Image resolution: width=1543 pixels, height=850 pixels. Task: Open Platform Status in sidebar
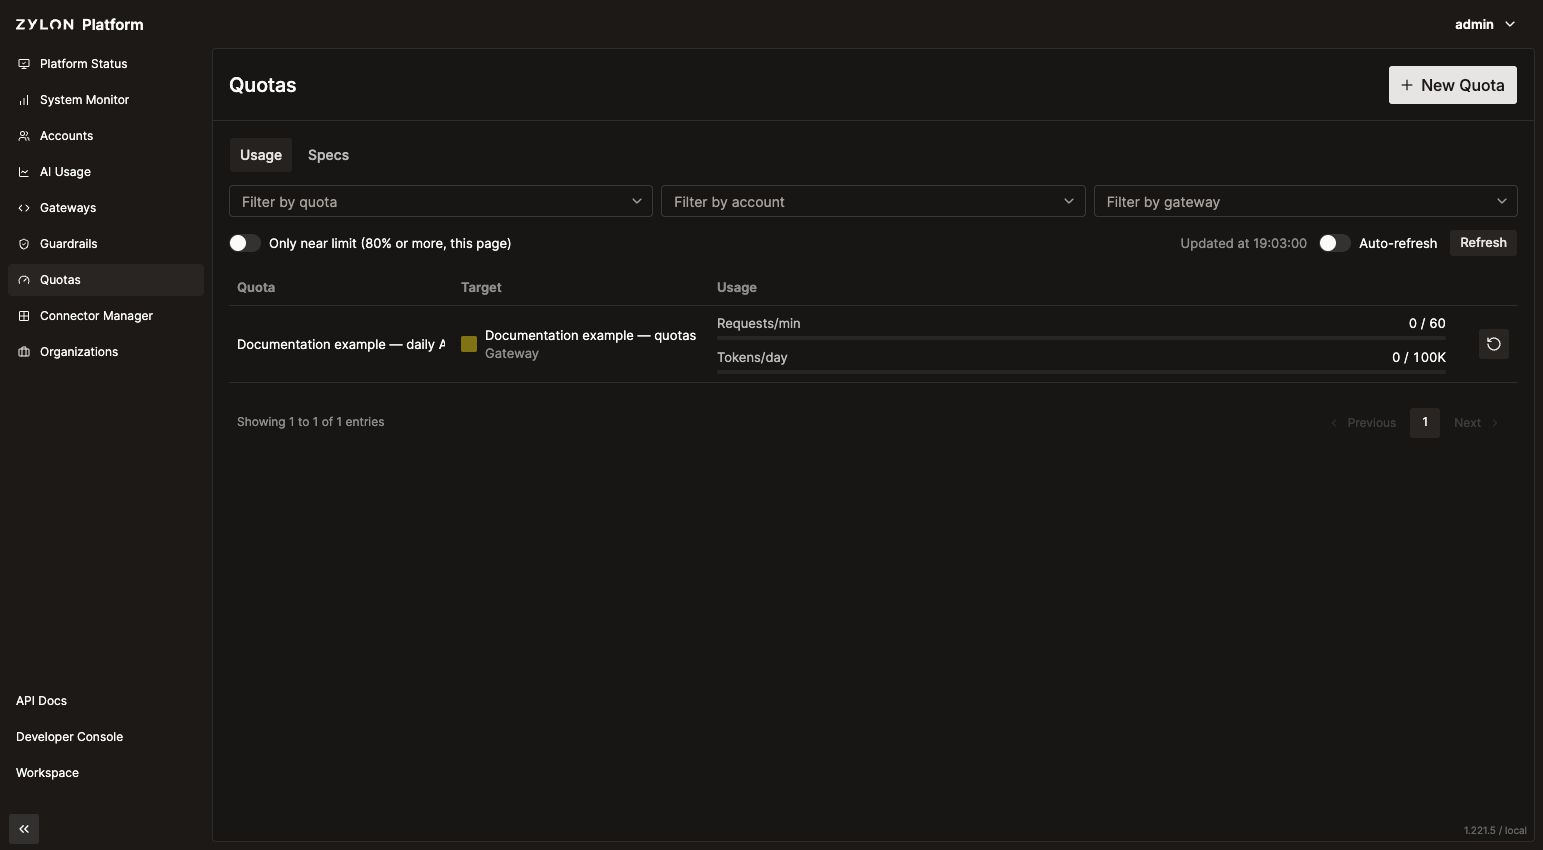(106, 64)
